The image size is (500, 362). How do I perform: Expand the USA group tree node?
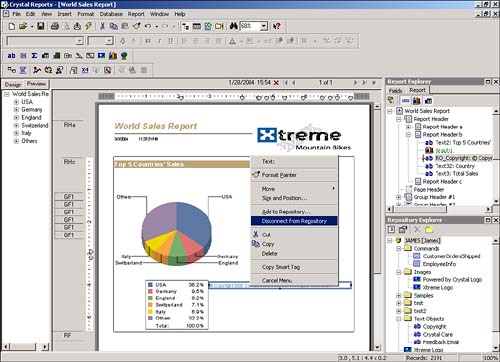click(x=16, y=102)
